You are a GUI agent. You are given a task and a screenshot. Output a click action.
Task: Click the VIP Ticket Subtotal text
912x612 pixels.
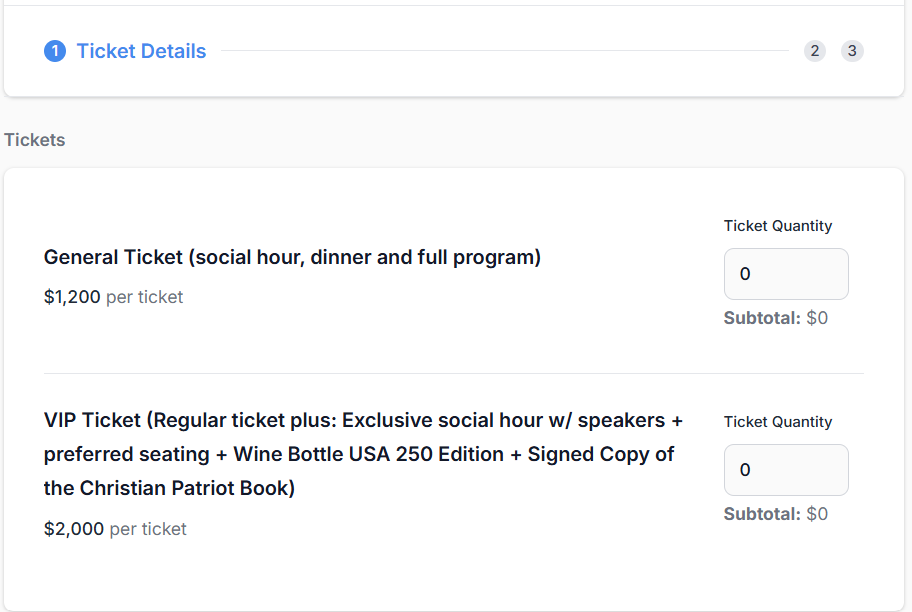(776, 514)
